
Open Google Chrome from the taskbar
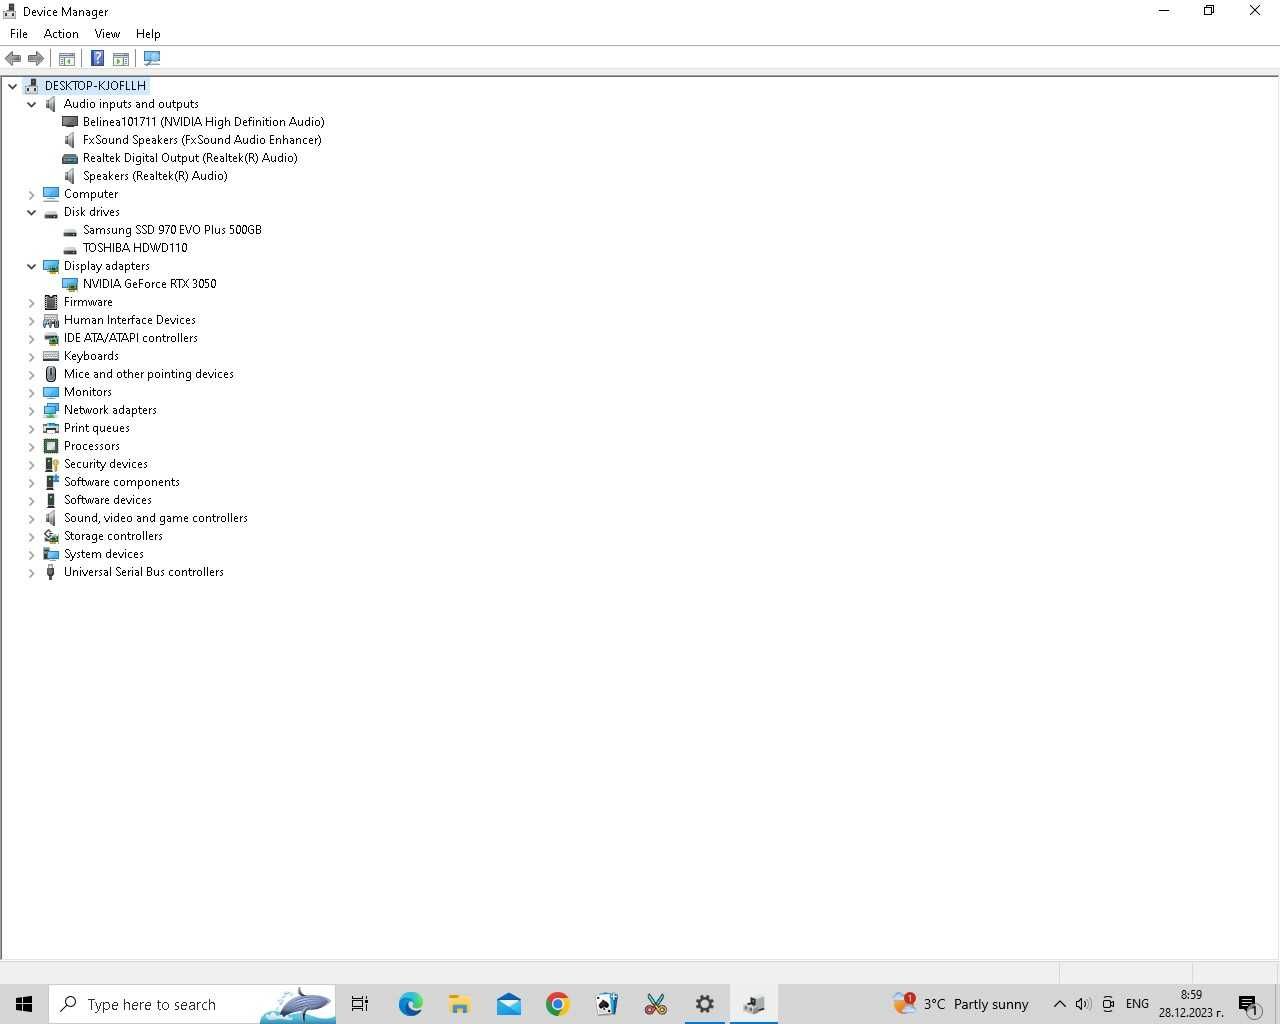(x=557, y=1004)
